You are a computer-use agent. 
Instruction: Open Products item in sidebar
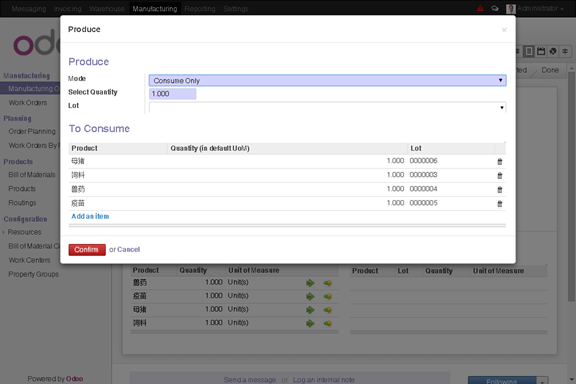(x=22, y=189)
